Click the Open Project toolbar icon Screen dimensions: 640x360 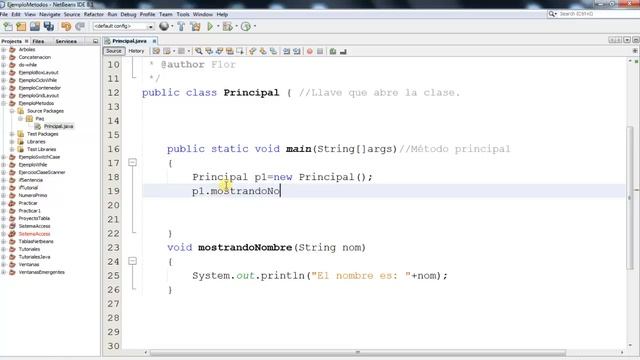click(35, 27)
